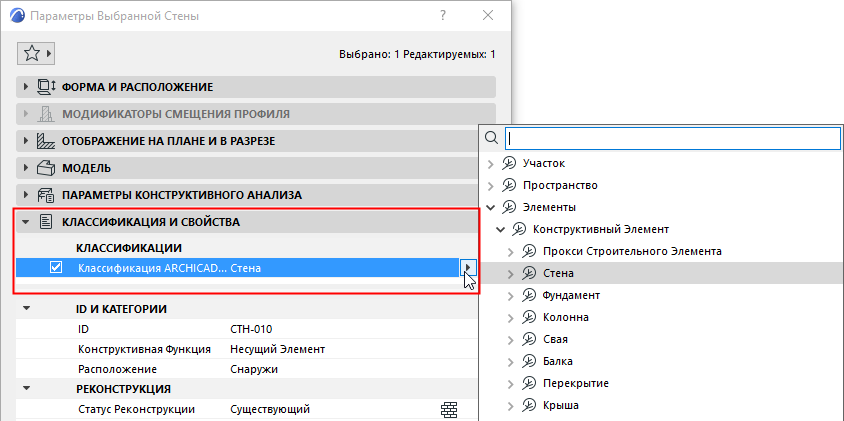Collapse КЛАССИФИКАЦИЯ И СВОЙСТВА panel

[25, 222]
